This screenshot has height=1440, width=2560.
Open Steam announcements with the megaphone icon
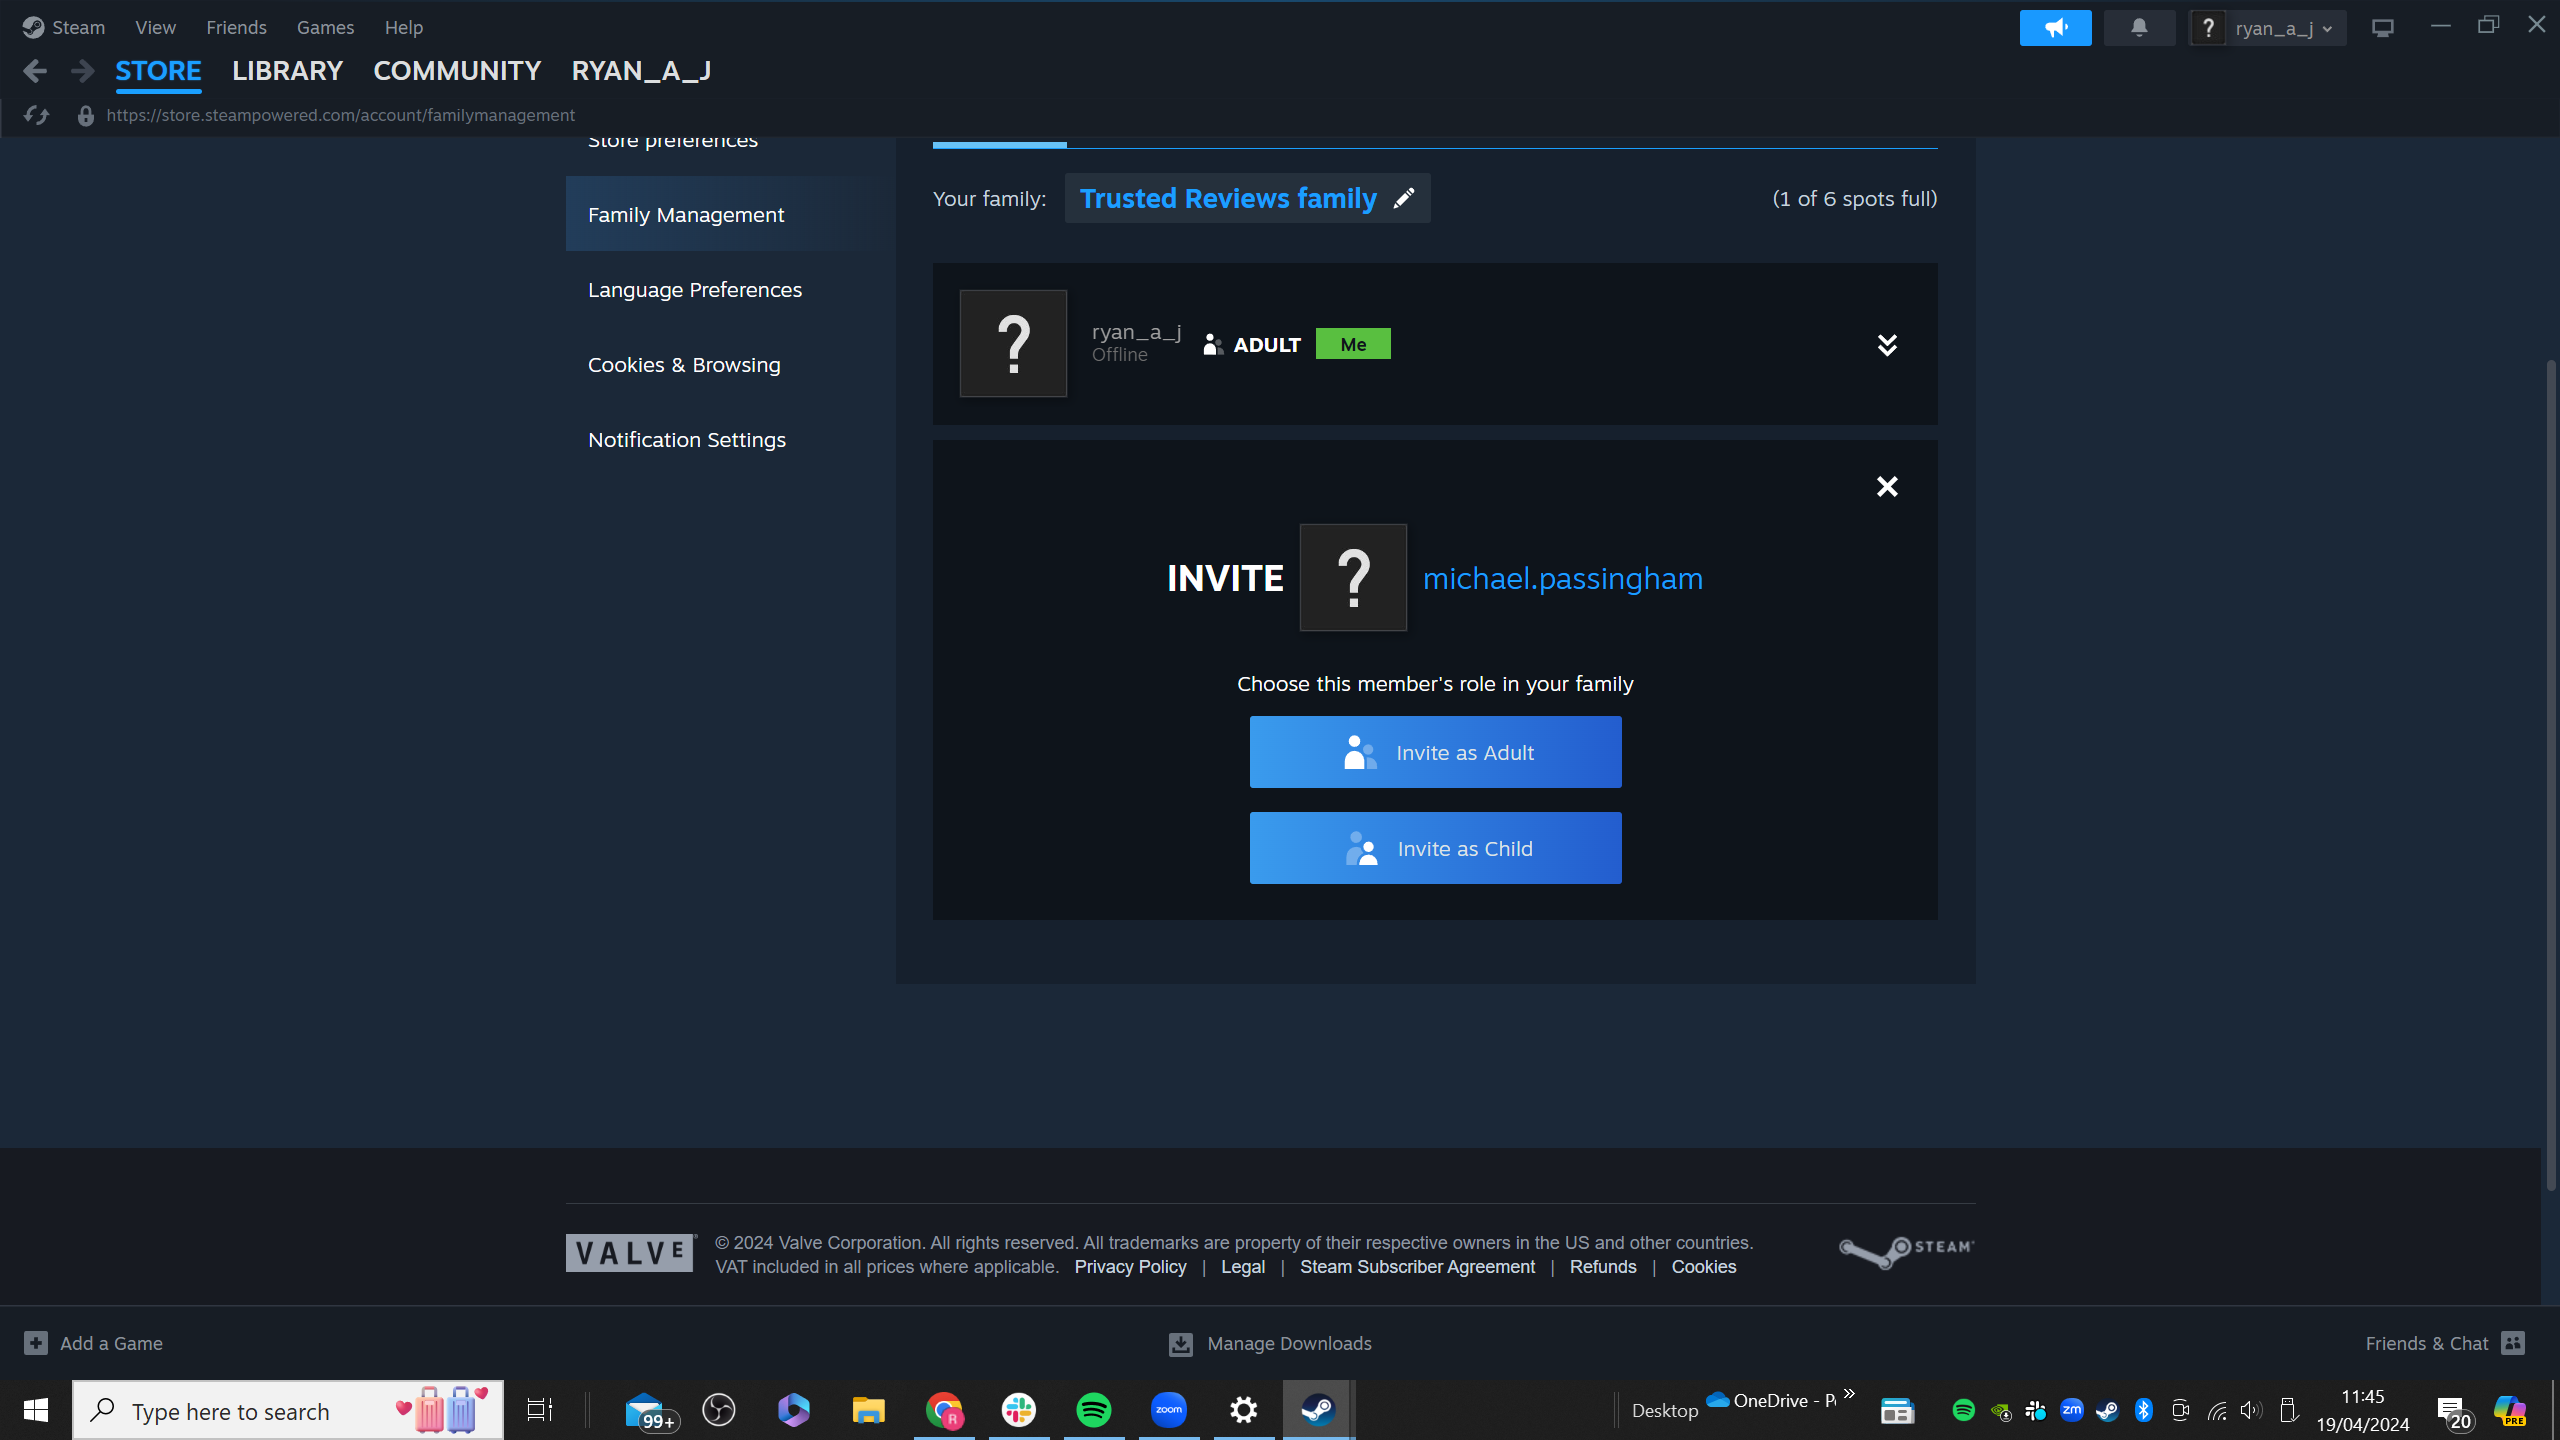2056,27
